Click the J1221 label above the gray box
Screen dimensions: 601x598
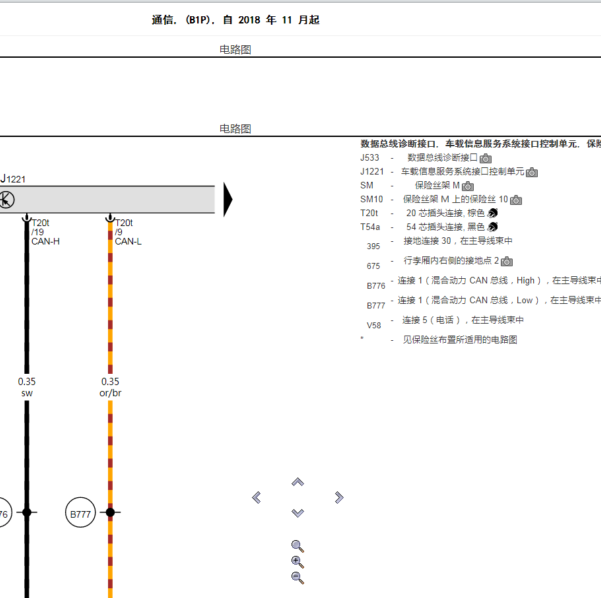click(x=13, y=179)
